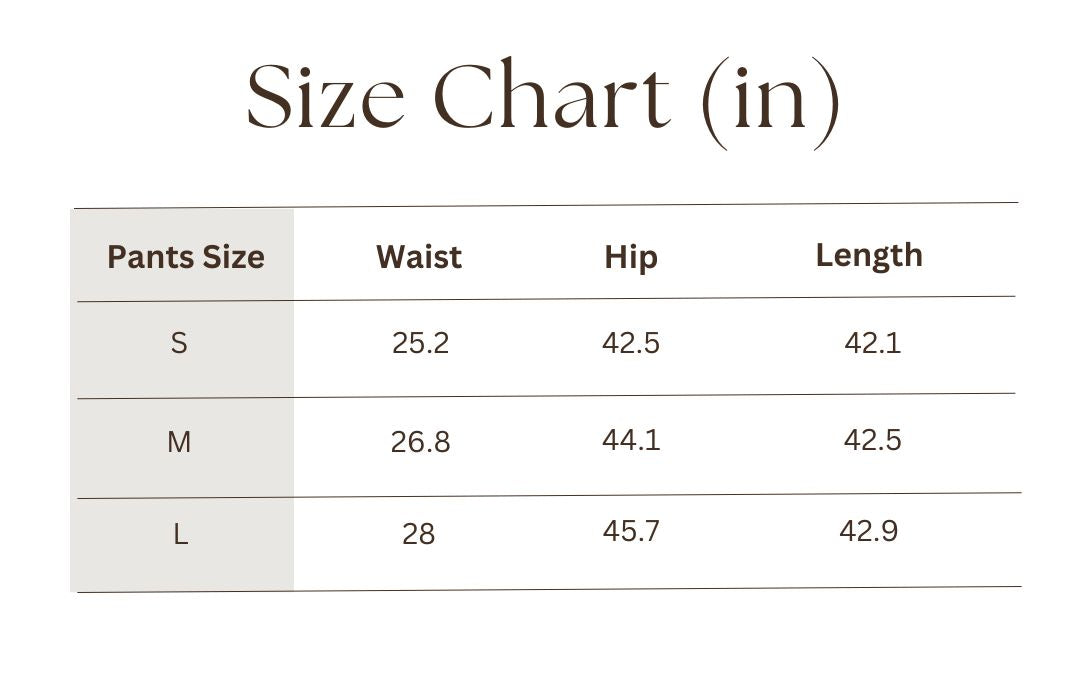Click the waist value 26.8
The height and width of the screenshot is (700, 1080).
[x=420, y=442]
